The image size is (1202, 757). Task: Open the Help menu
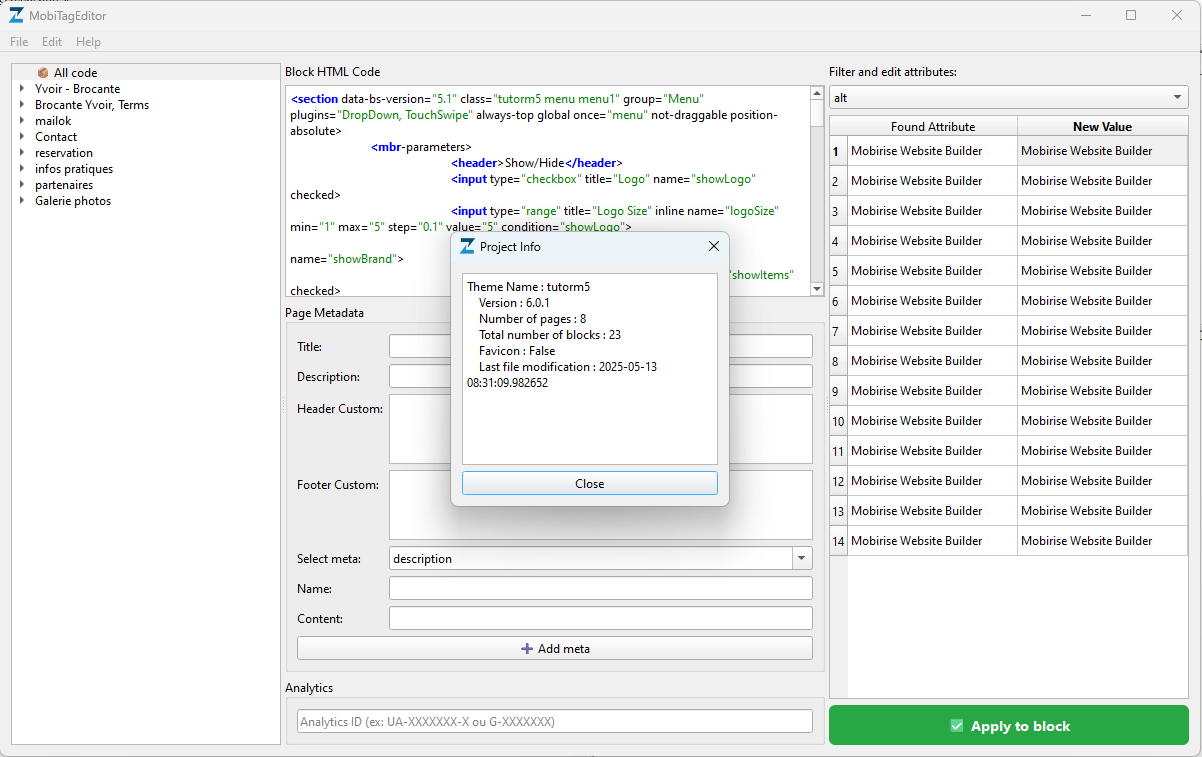[x=88, y=42]
